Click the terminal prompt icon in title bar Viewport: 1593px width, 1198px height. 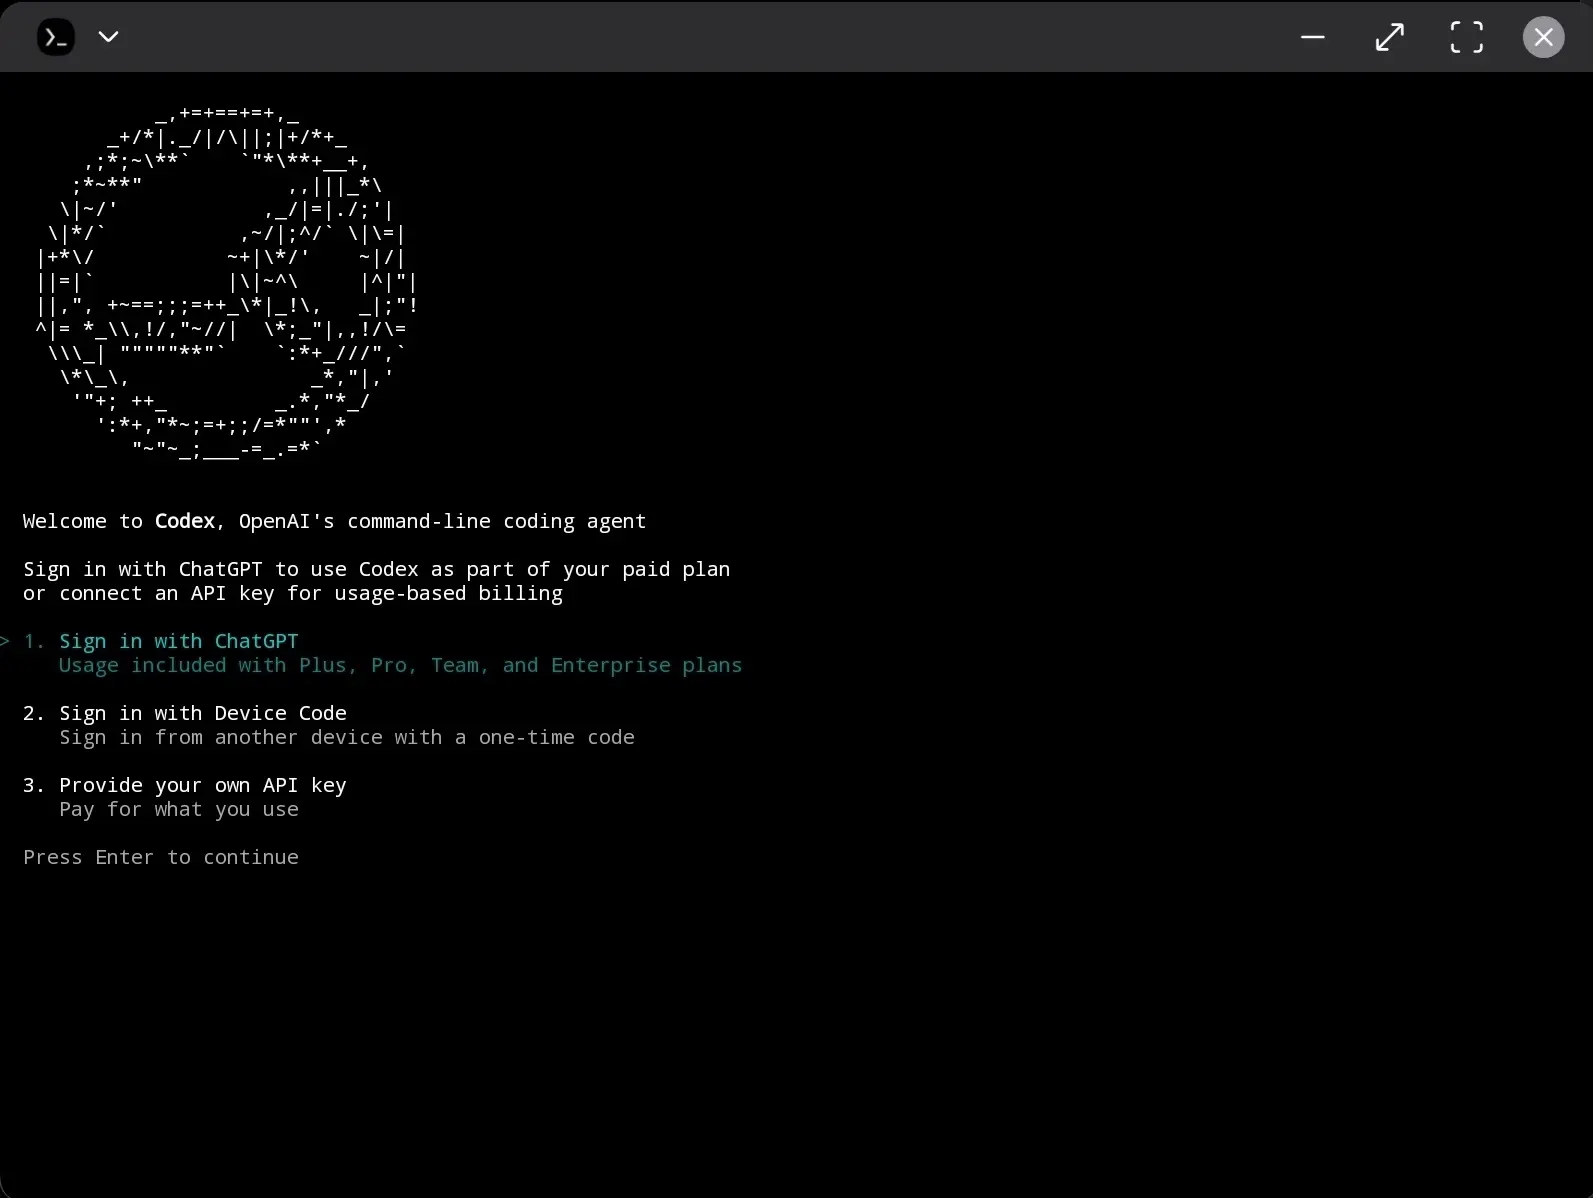(x=56, y=37)
